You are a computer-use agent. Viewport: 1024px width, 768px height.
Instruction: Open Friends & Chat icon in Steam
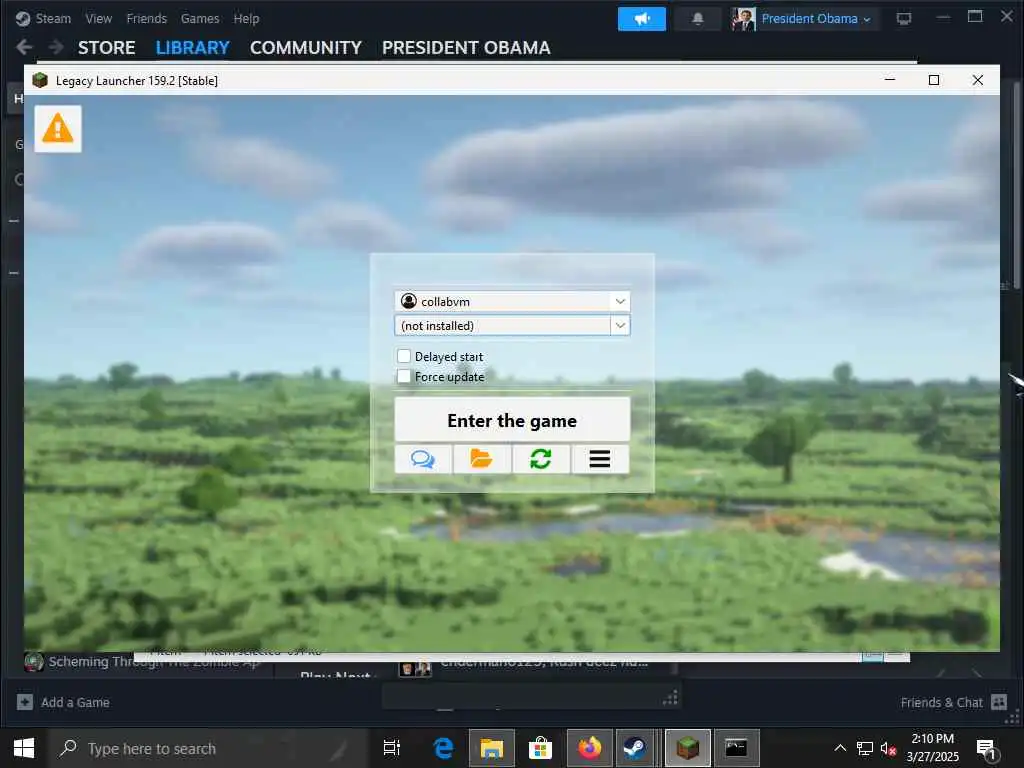(999, 702)
